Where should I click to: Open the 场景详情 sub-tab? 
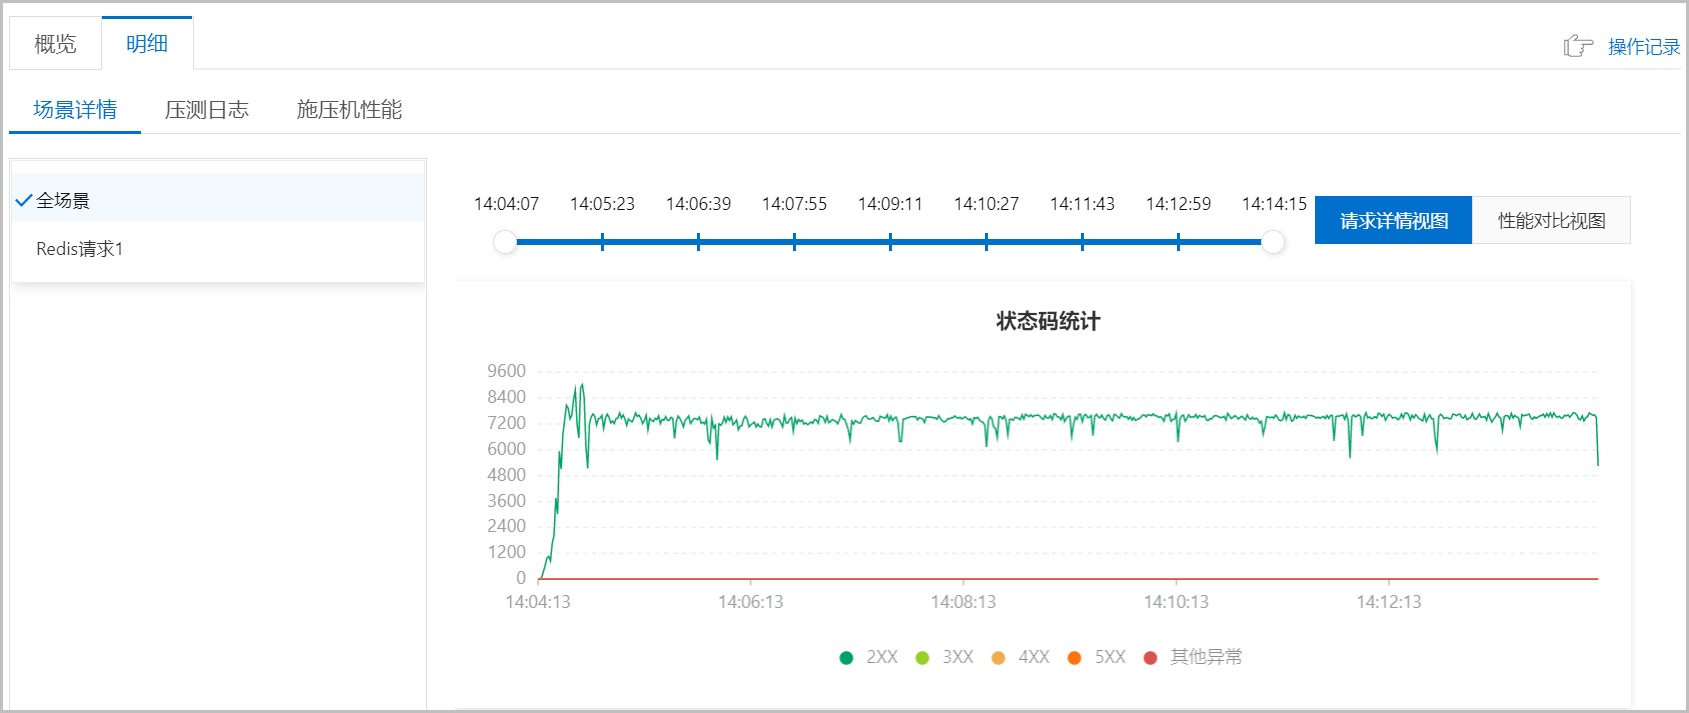click(x=75, y=110)
